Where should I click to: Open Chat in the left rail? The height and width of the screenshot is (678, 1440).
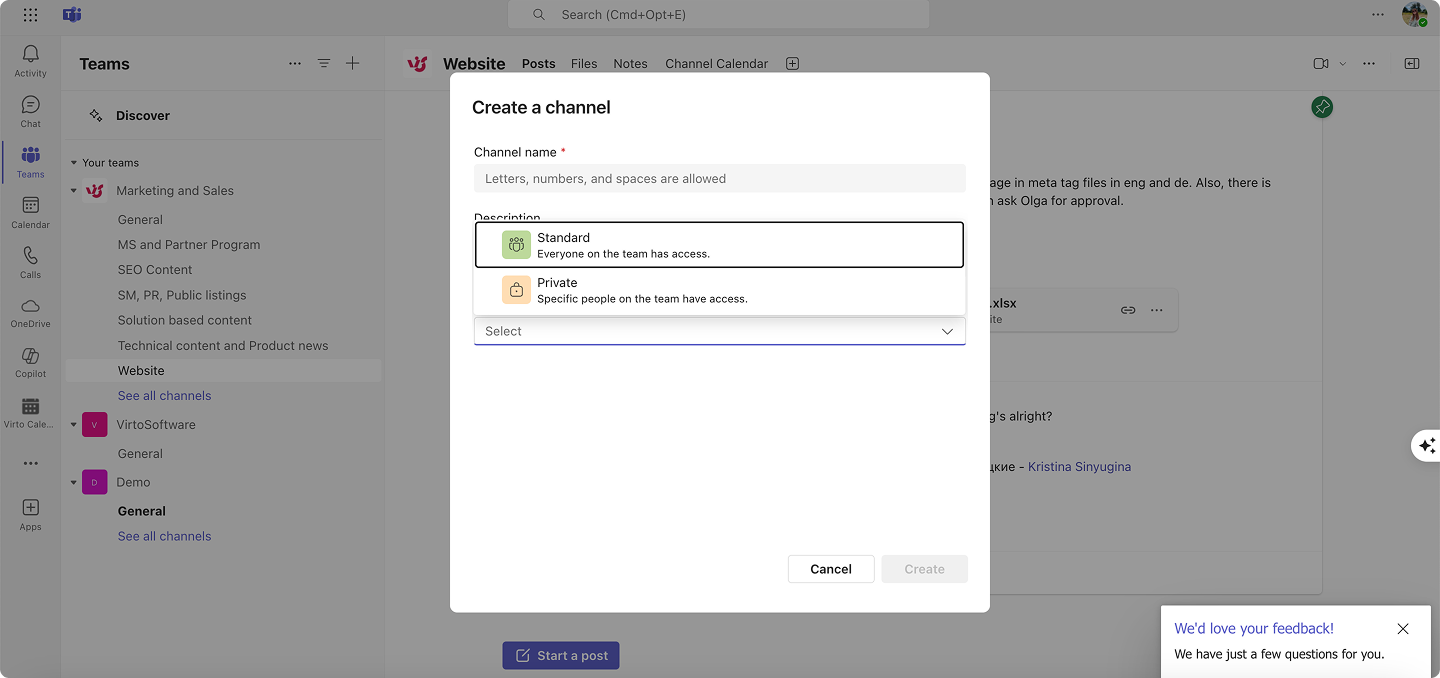[x=30, y=111]
